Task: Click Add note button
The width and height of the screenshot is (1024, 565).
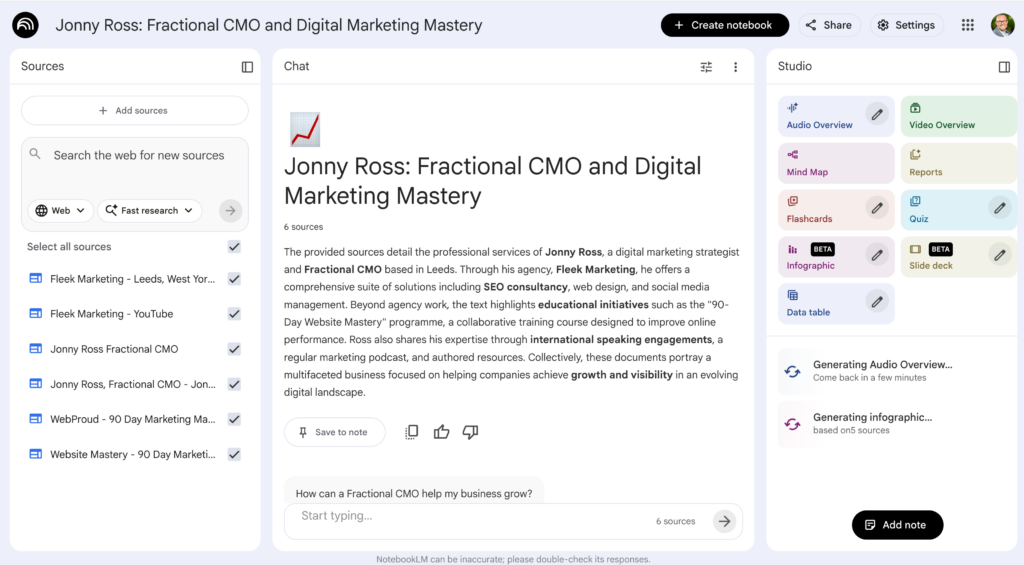Action: coord(897,525)
